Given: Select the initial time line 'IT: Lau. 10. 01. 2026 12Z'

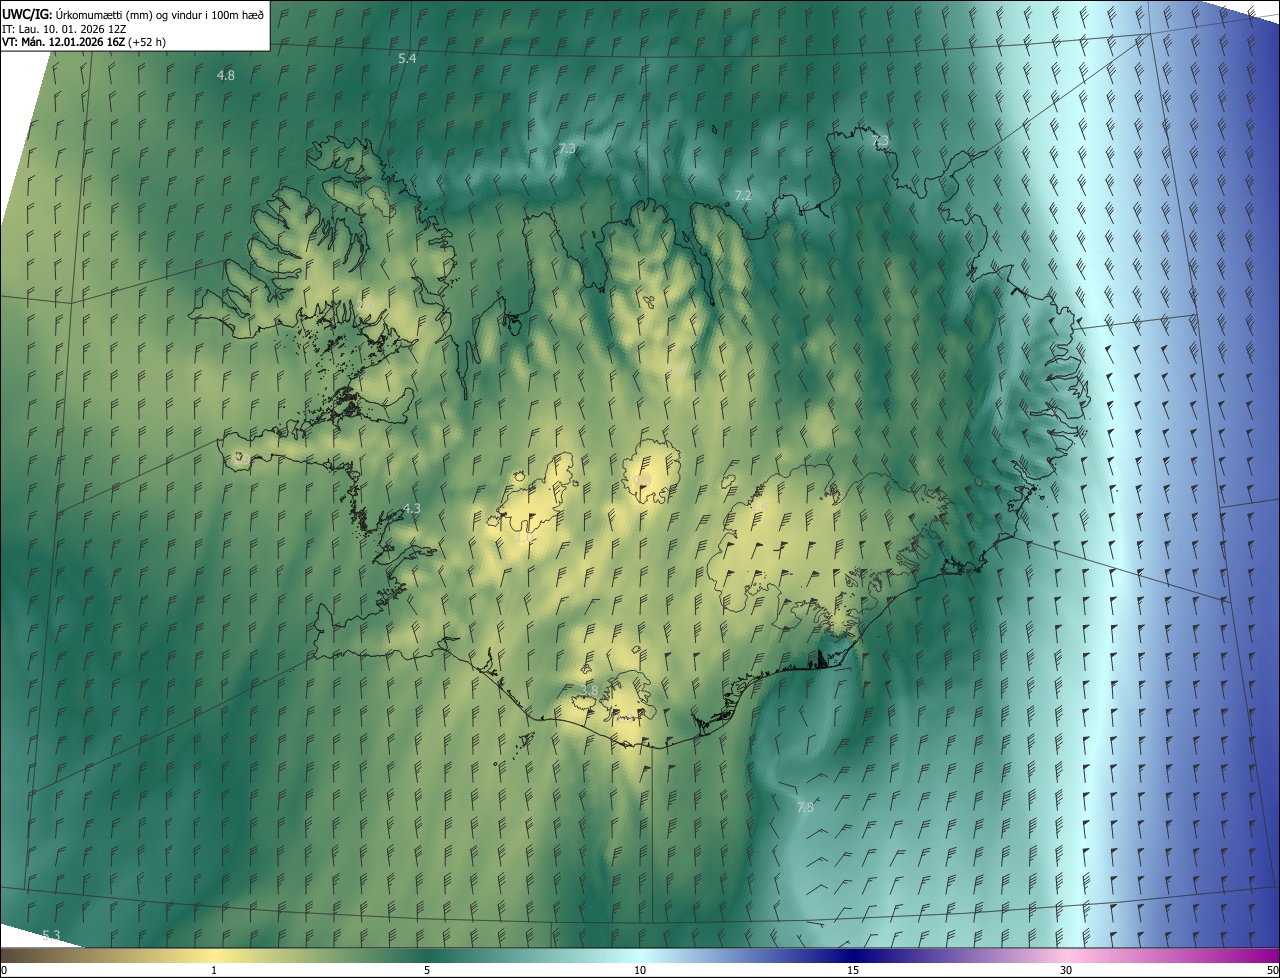Looking at the screenshot, I should (65, 28).
